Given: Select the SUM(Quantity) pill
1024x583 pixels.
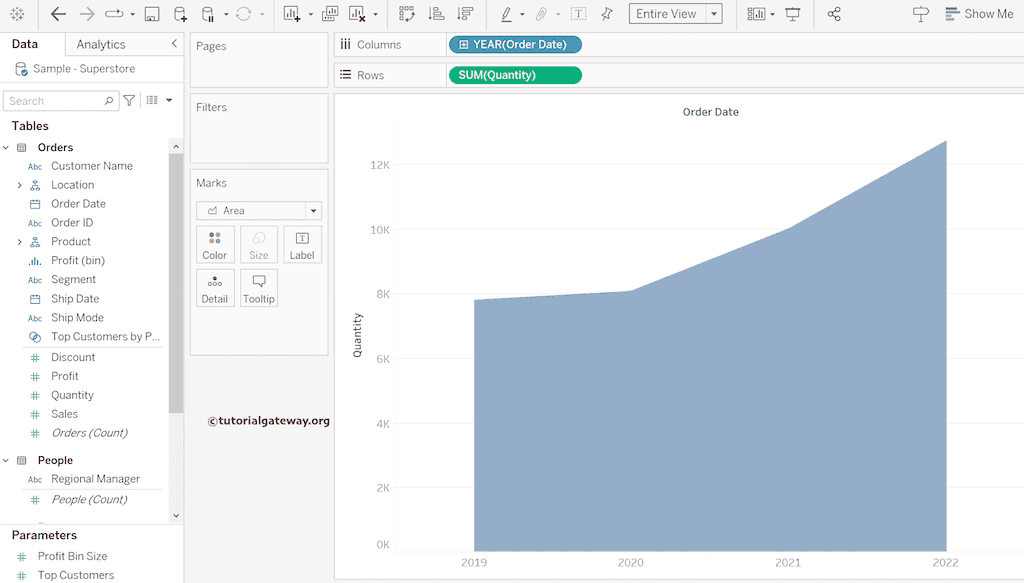Looking at the screenshot, I should coord(515,75).
